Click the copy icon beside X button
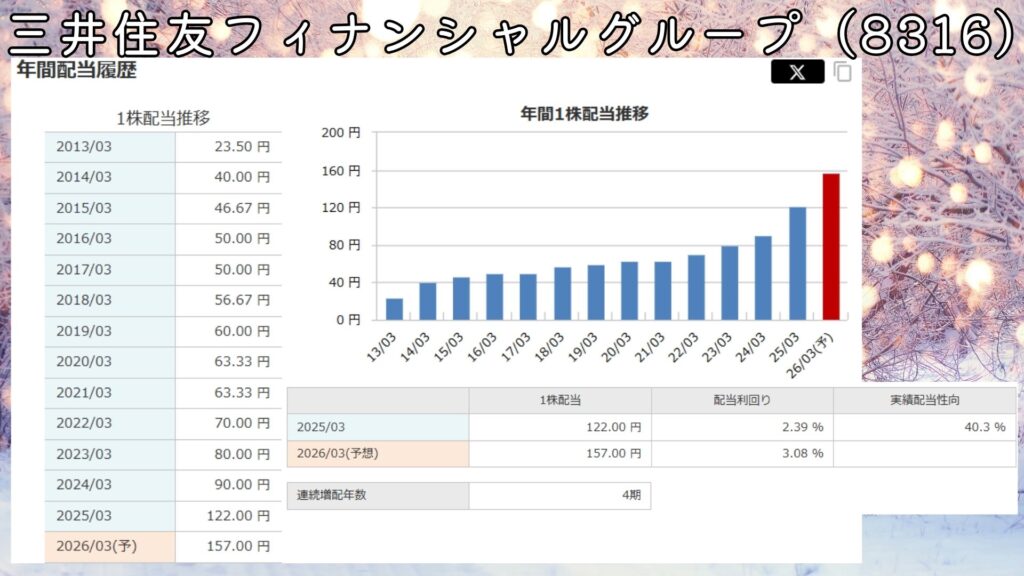The height and width of the screenshot is (576, 1024). click(843, 72)
